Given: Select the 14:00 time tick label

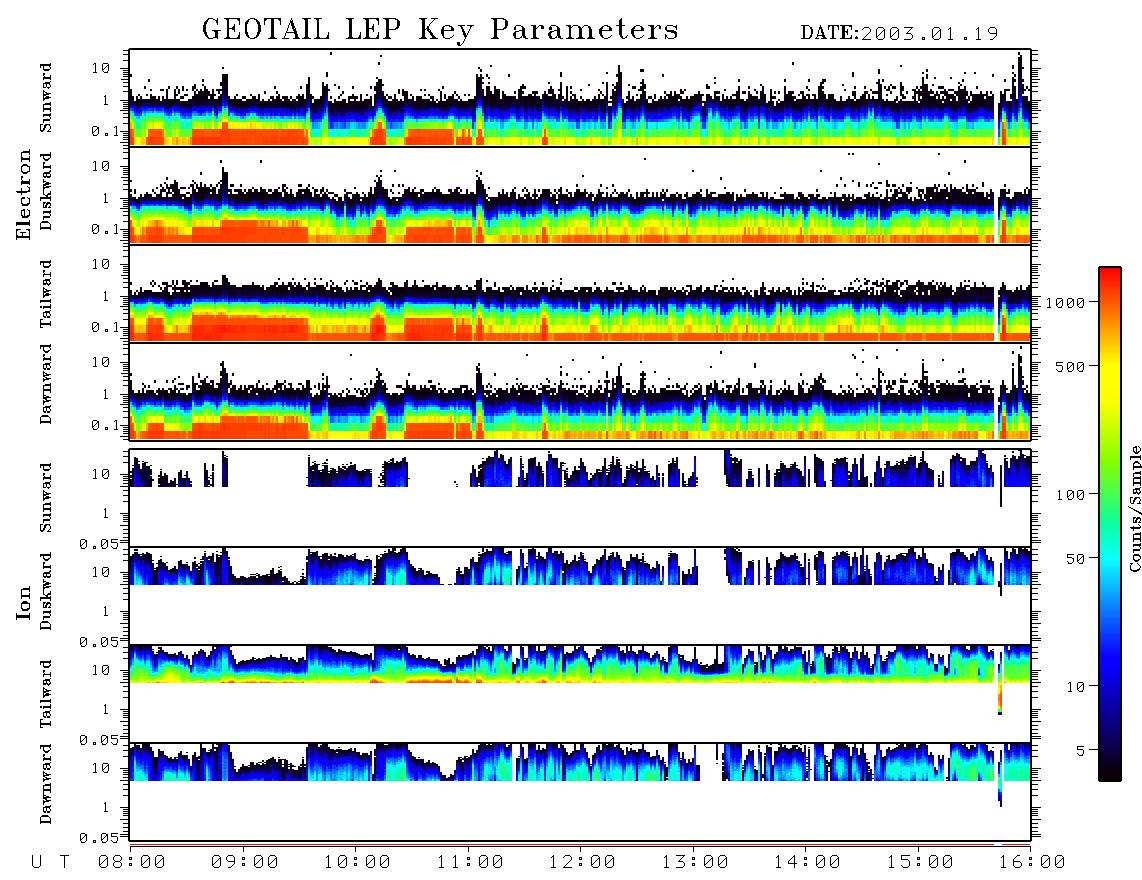Looking at the screenshot, I should coord(807,863).
